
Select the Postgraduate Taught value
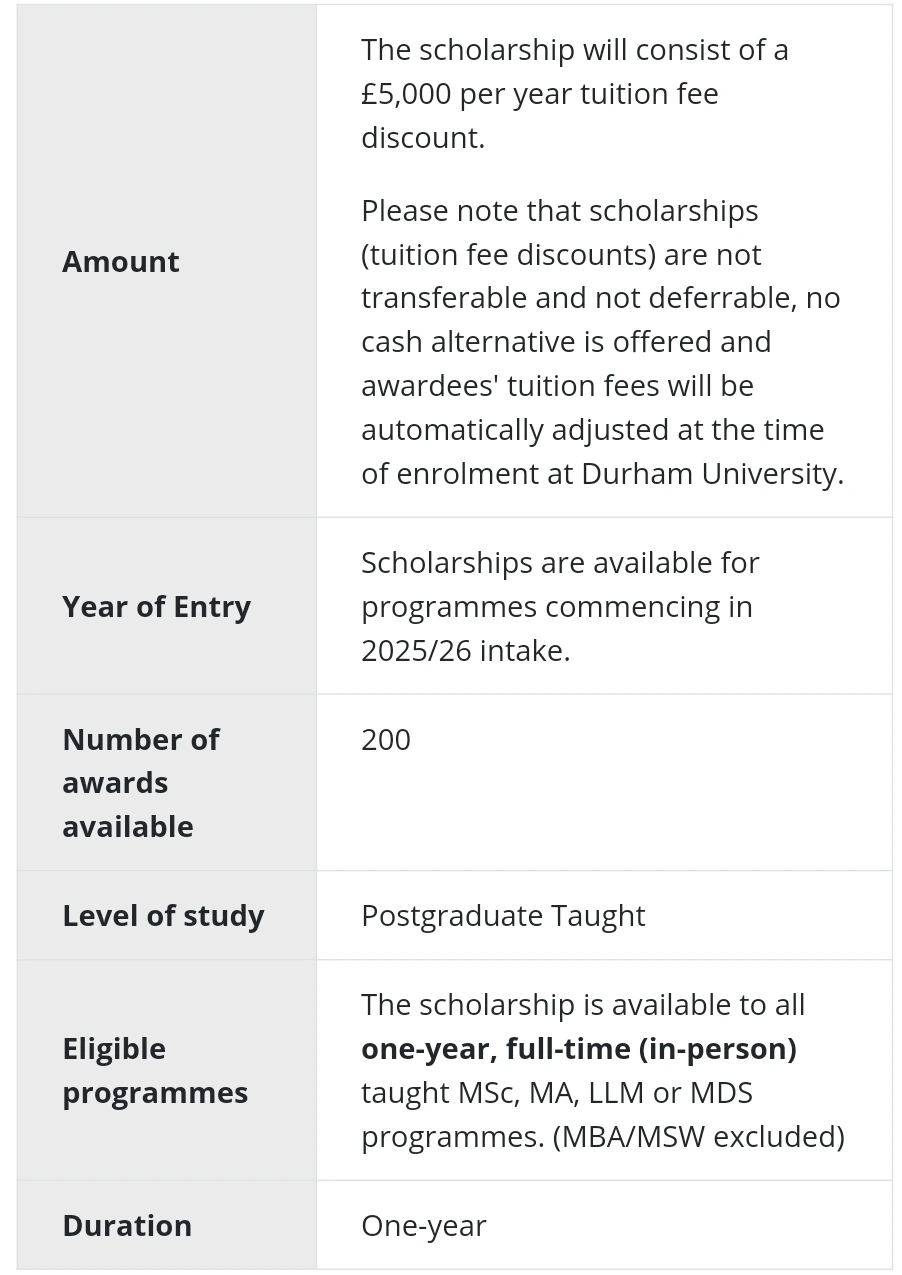503,915
